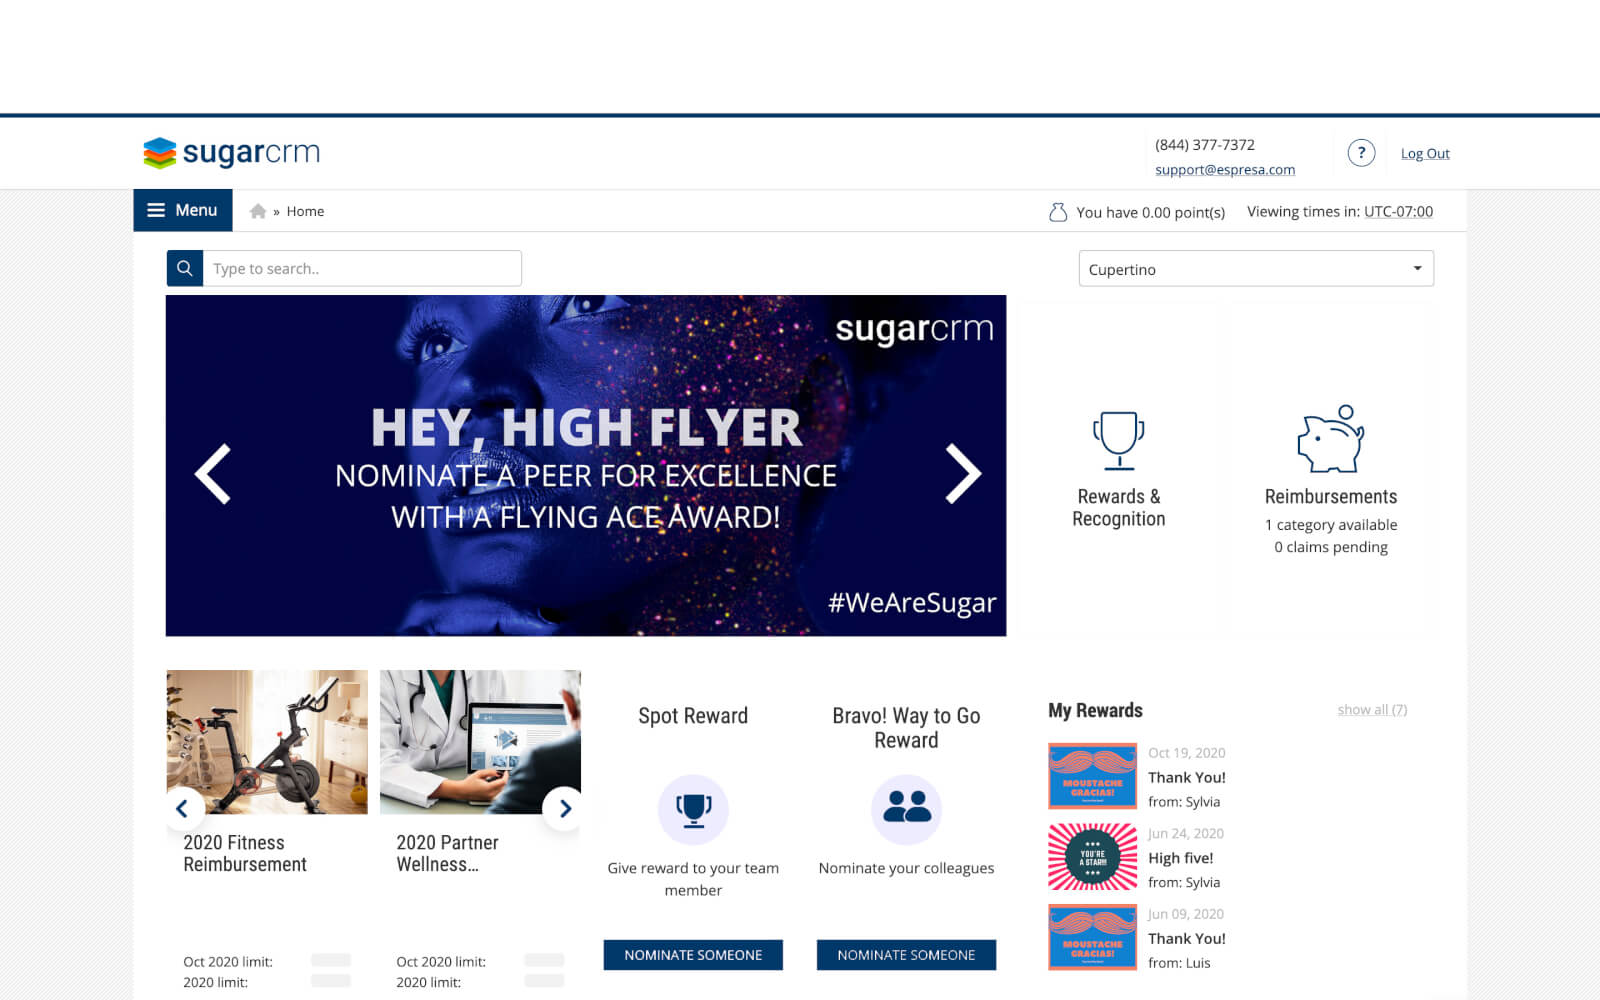The image size is (1600, 1000).
Task: Open Oct 19 Thank You card
Action: pyautogui.click(x=1092, y=776)
